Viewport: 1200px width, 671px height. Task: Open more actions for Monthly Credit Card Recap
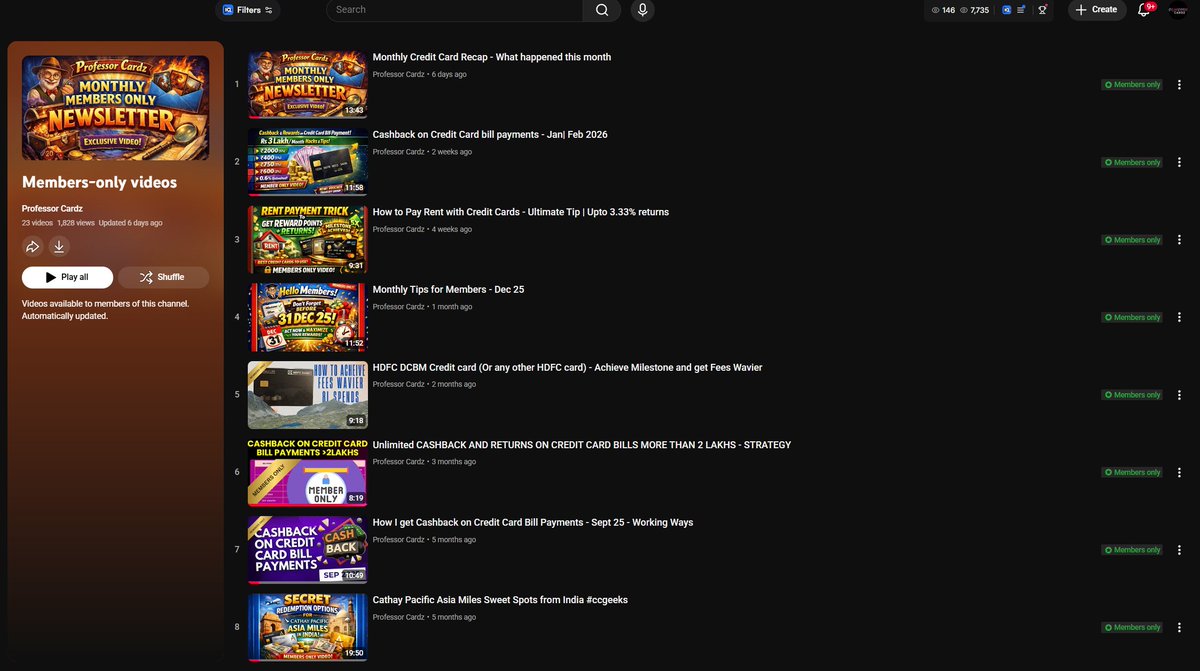pyautogui.click(x=1179, y=85)
